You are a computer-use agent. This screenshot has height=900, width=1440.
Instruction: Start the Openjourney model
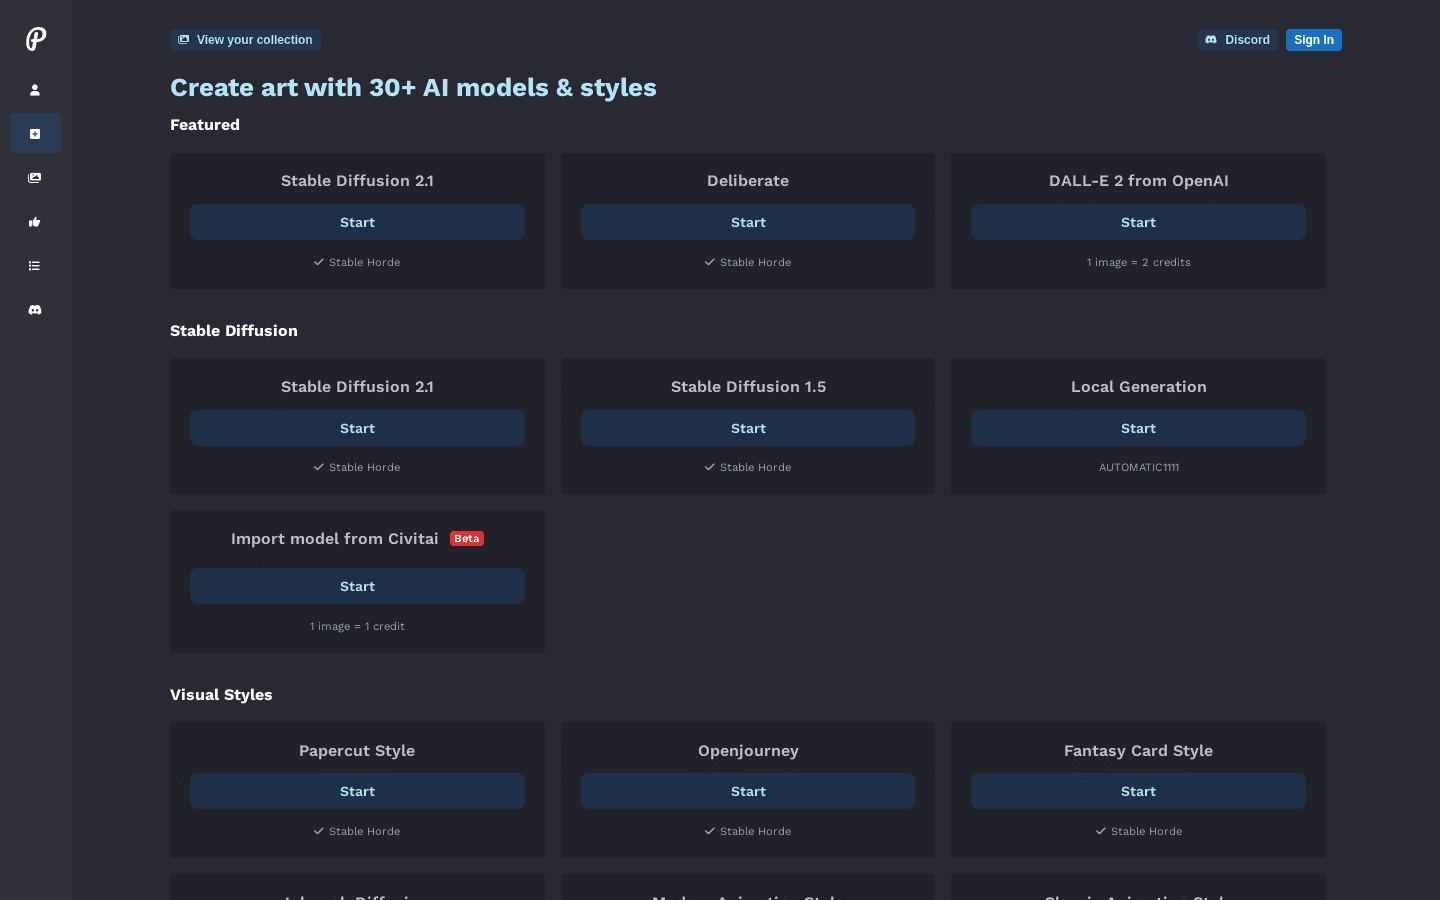tap(747, 791)
